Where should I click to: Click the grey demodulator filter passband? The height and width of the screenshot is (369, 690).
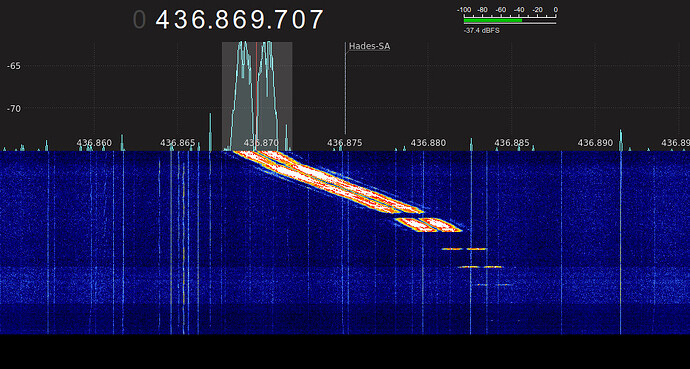257,96
